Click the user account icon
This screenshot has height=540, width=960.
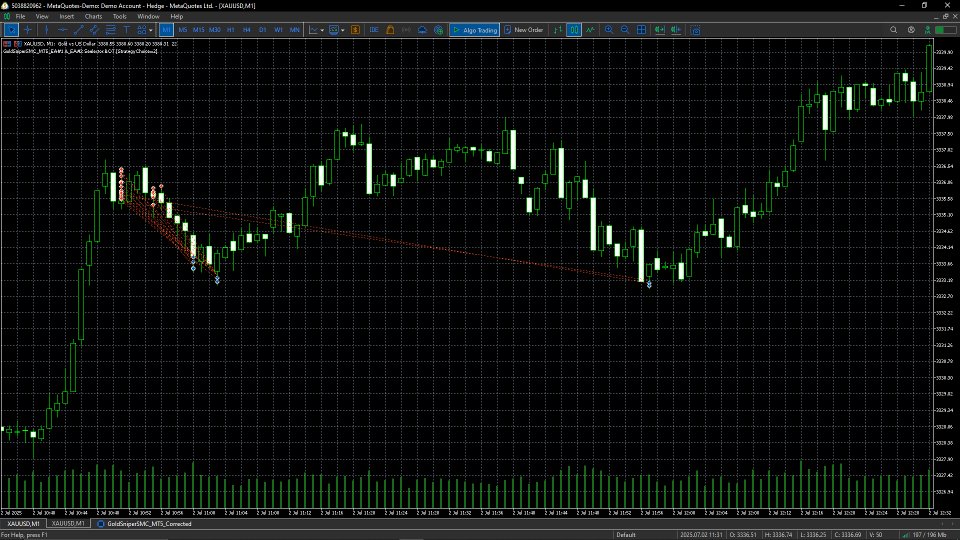tap(911, 29)
